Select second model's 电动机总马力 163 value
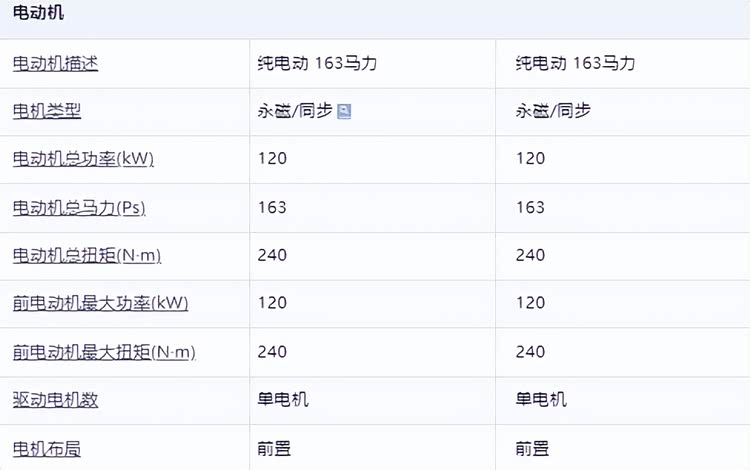The image size is (750, 470). point(530,207)
